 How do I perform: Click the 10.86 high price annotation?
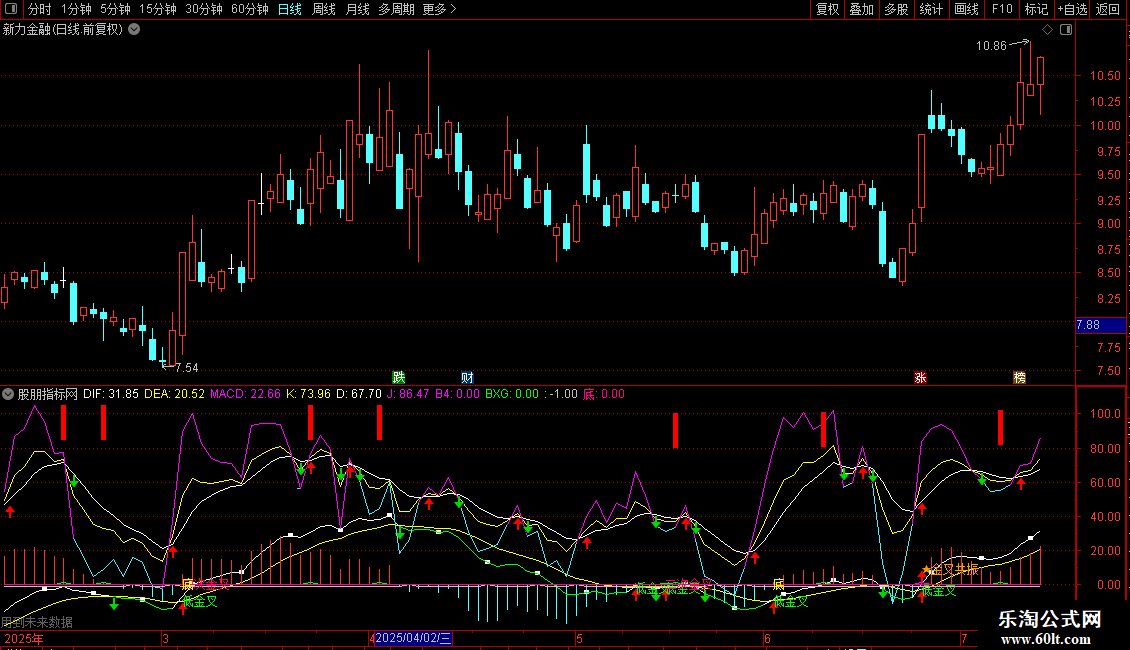pyautogui.click(x=991, y=46)
